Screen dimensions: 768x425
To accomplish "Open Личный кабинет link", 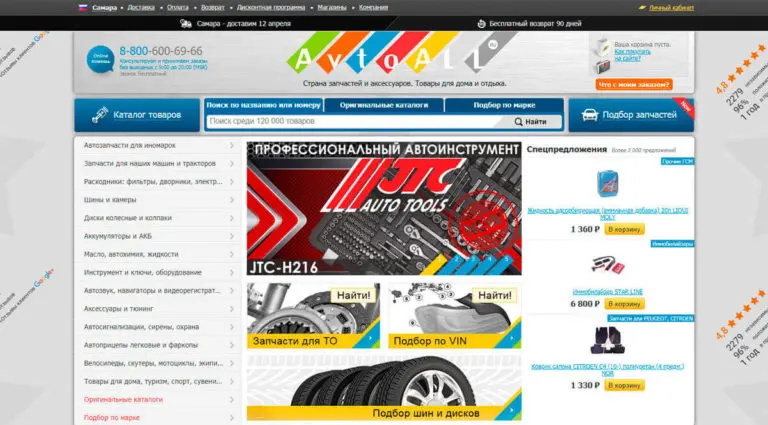I will [672, 8].
